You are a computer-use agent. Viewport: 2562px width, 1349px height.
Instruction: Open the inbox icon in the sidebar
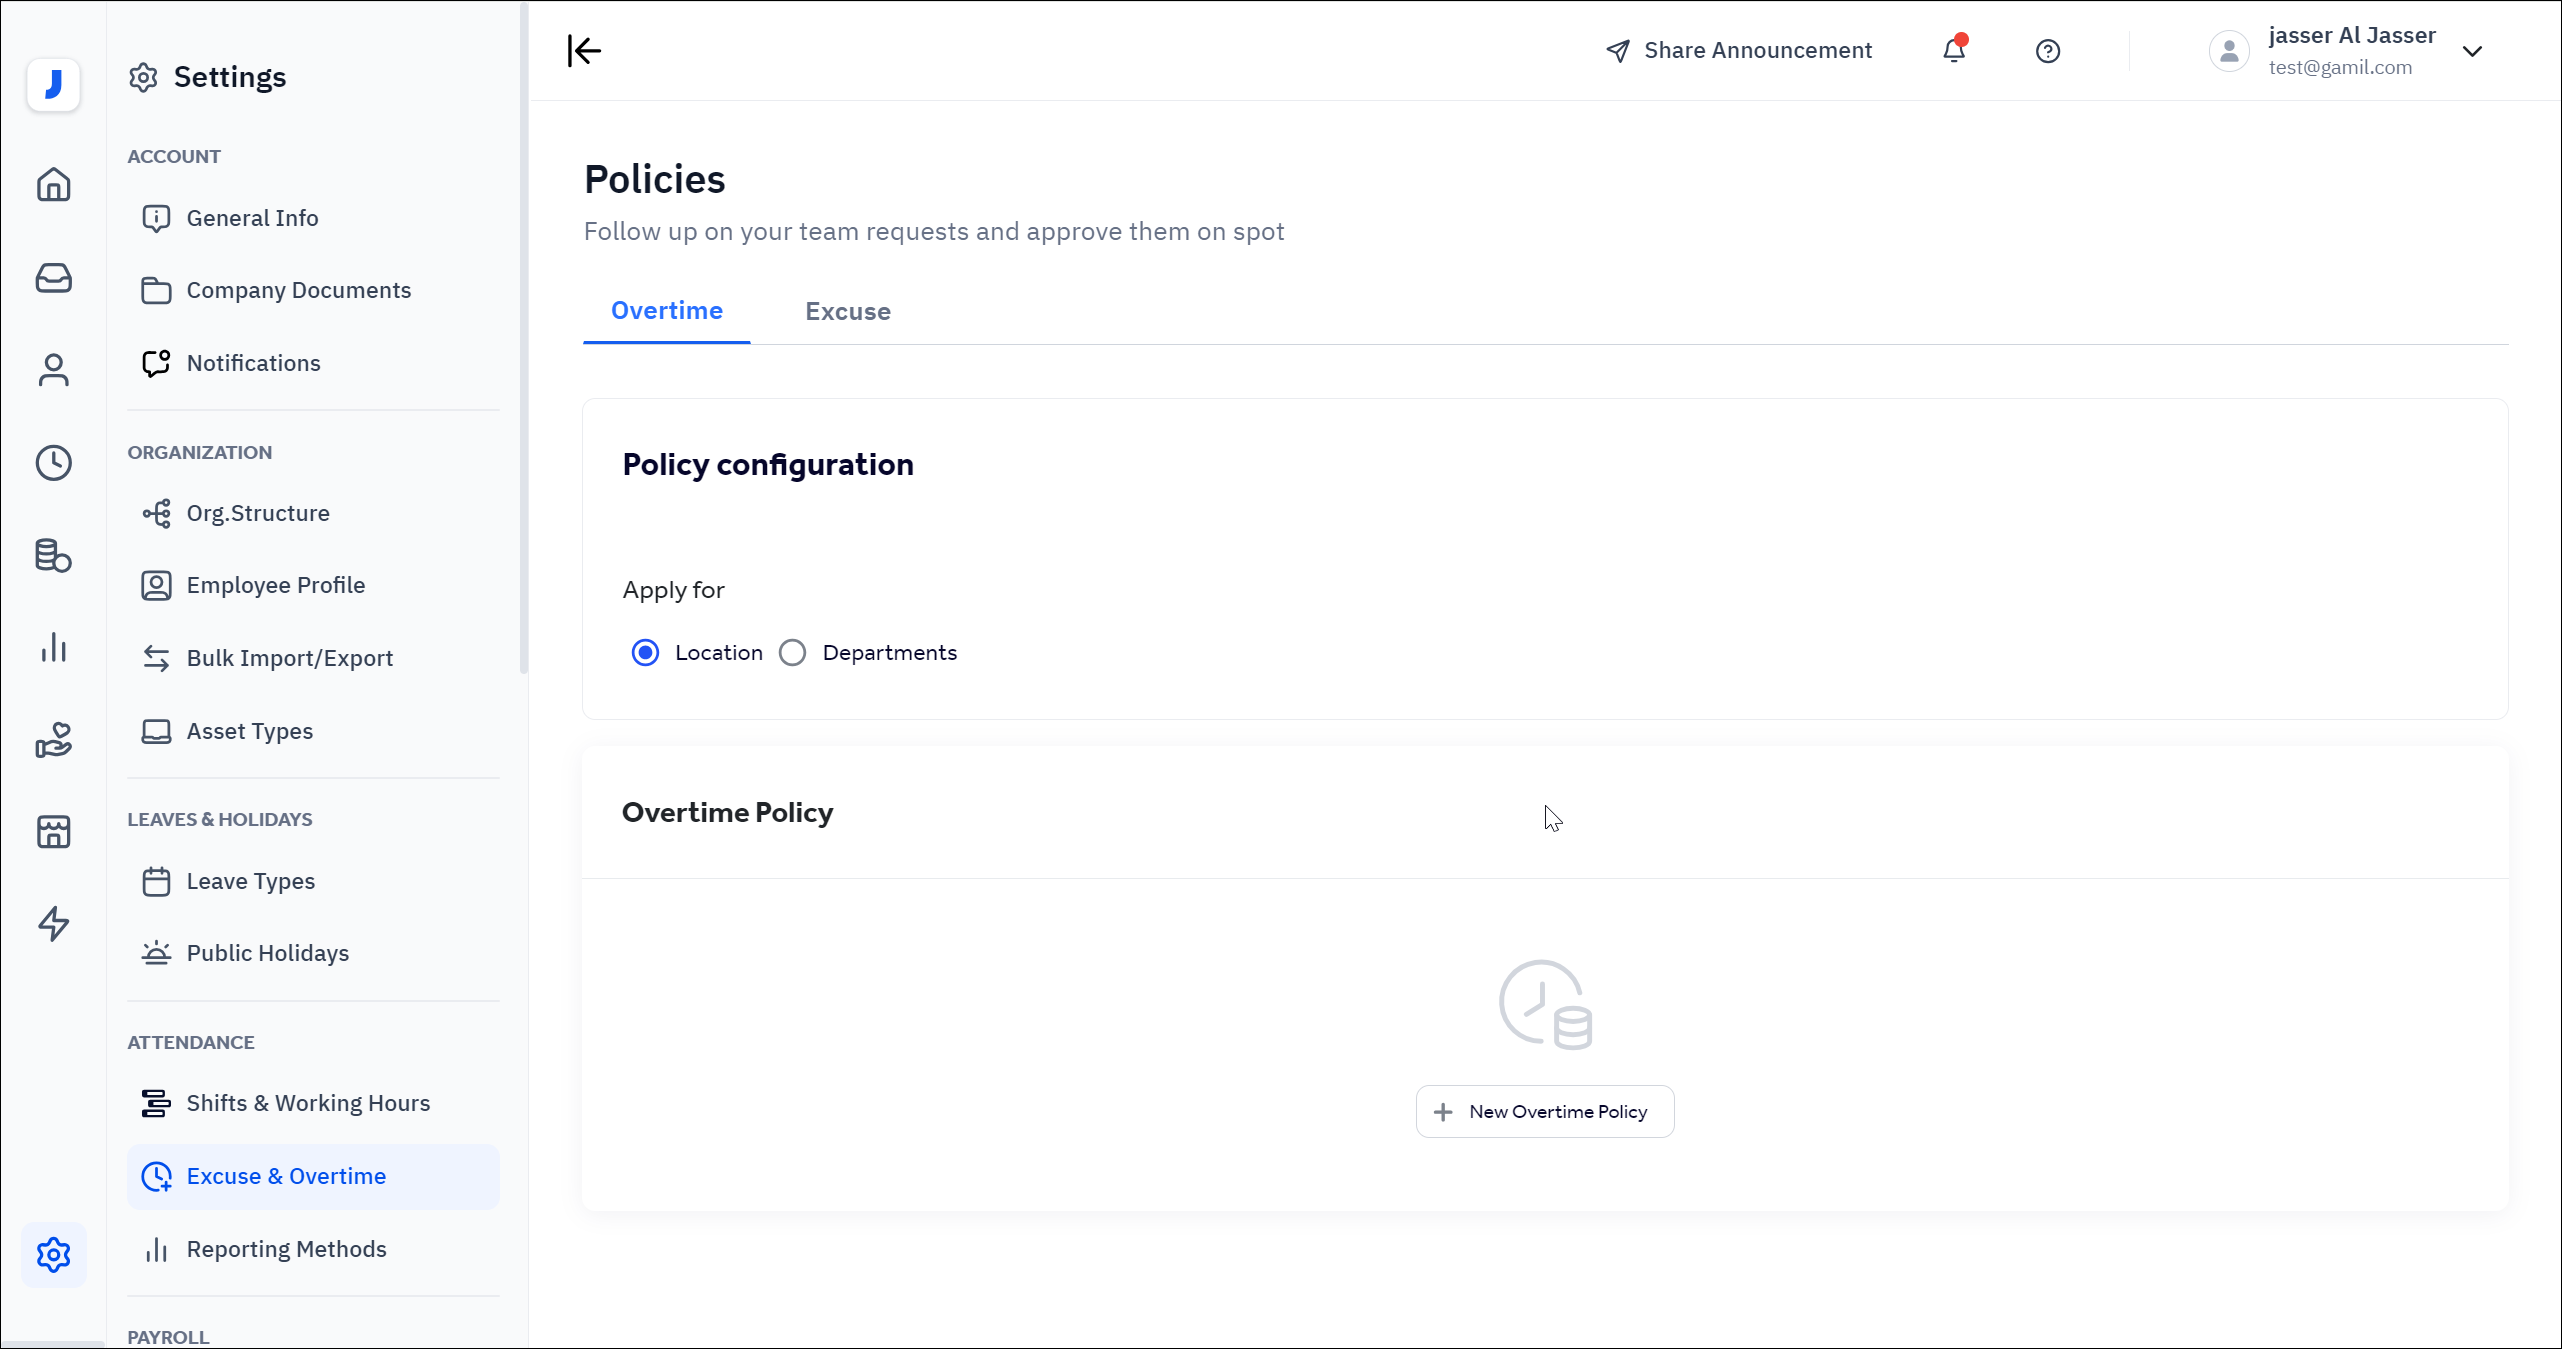click(53, 278)
